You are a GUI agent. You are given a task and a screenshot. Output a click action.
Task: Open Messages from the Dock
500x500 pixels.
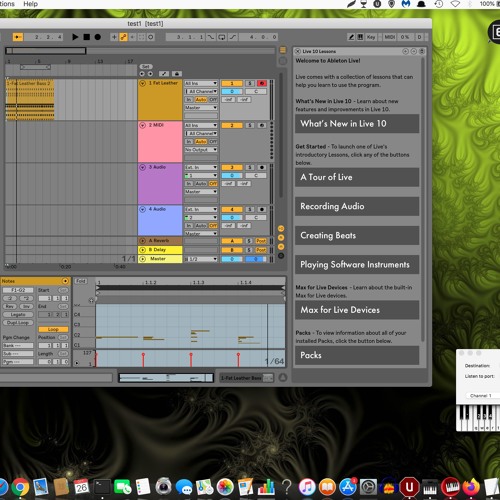point(184,488)
